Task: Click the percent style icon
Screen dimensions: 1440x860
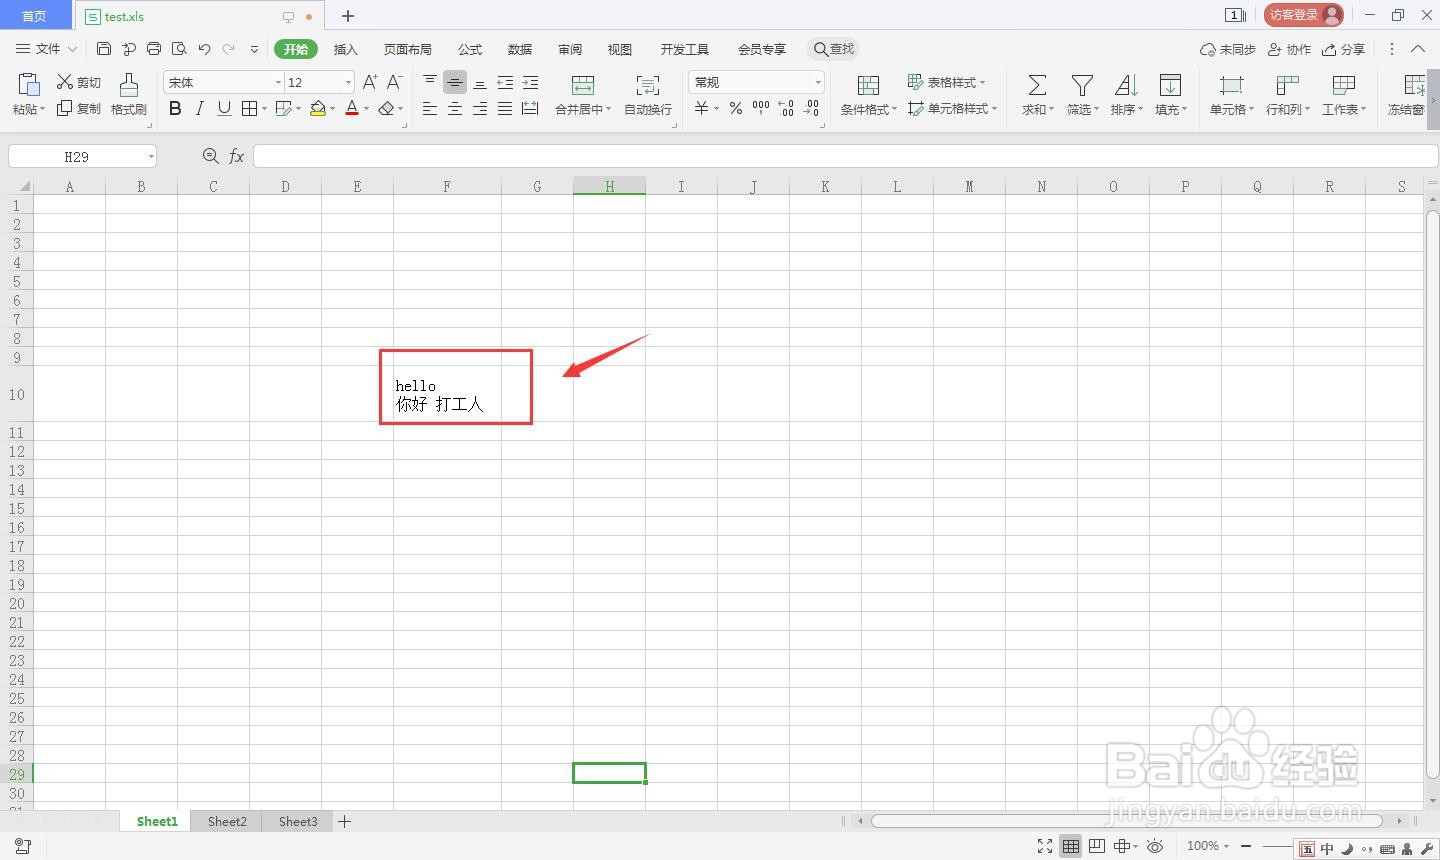Action: pos(736,108)
